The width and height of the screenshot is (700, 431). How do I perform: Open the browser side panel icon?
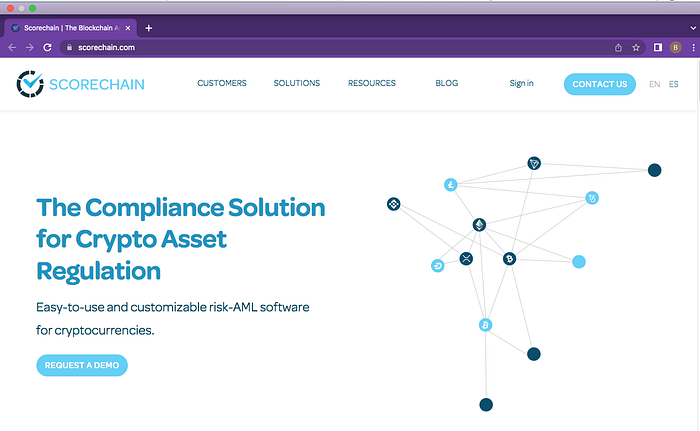658,47
